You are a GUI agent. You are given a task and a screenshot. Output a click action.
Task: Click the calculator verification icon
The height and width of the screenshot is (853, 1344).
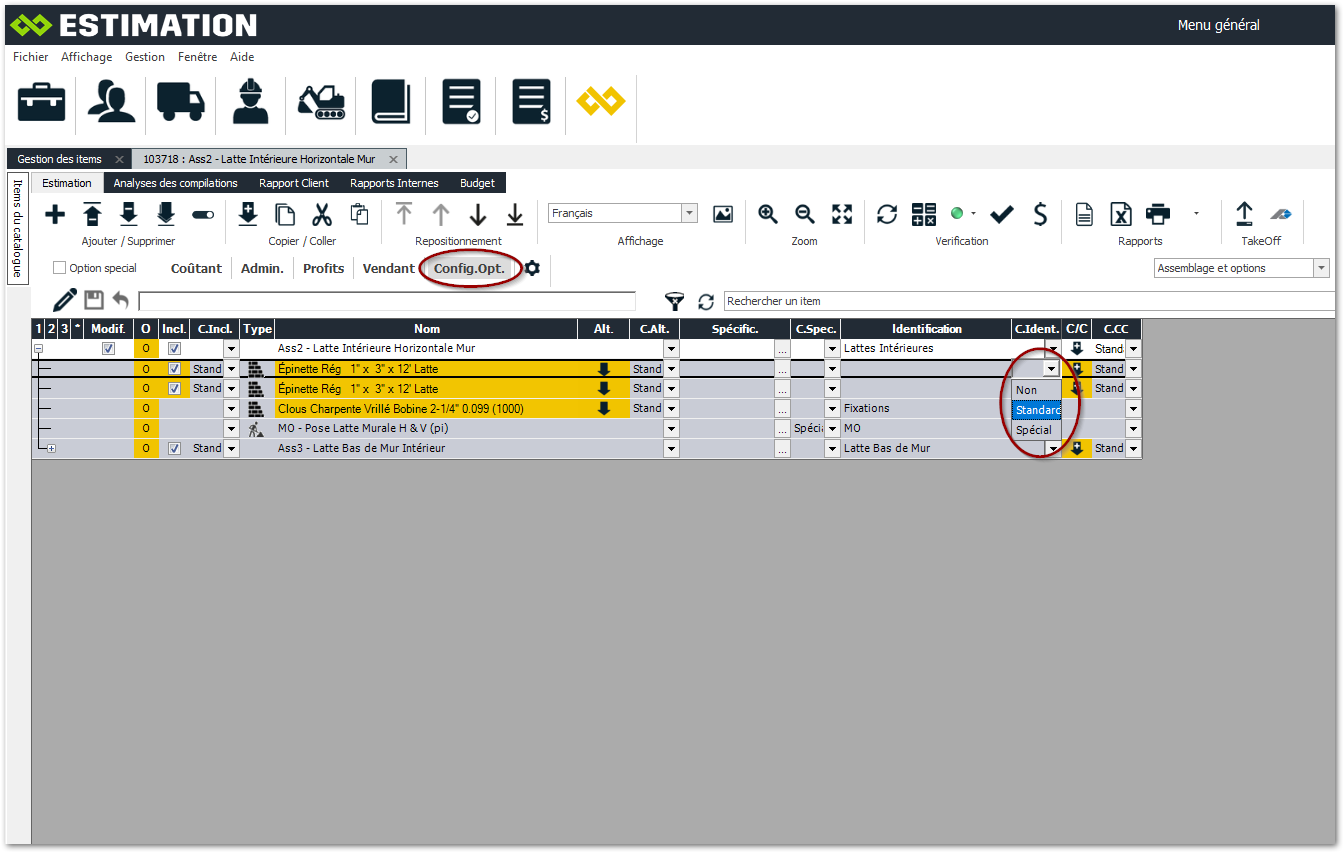point(923,214)
